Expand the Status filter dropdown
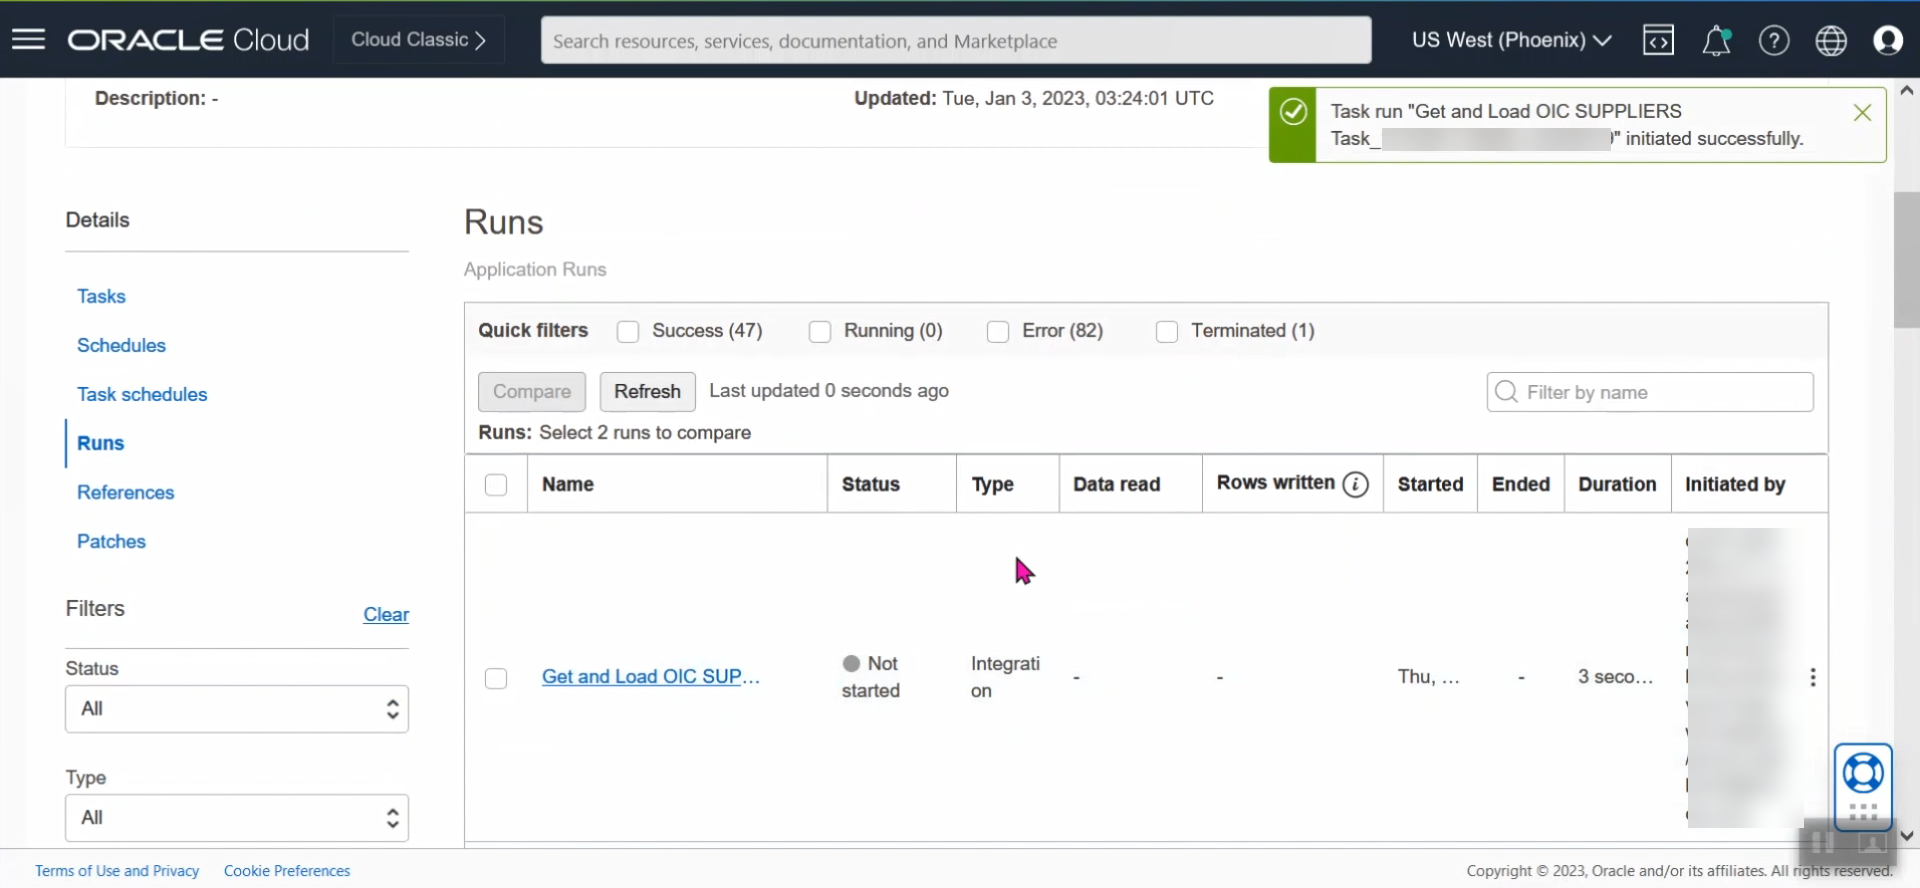The height and width of the screenshot is (888, 1920). point(237,709)
